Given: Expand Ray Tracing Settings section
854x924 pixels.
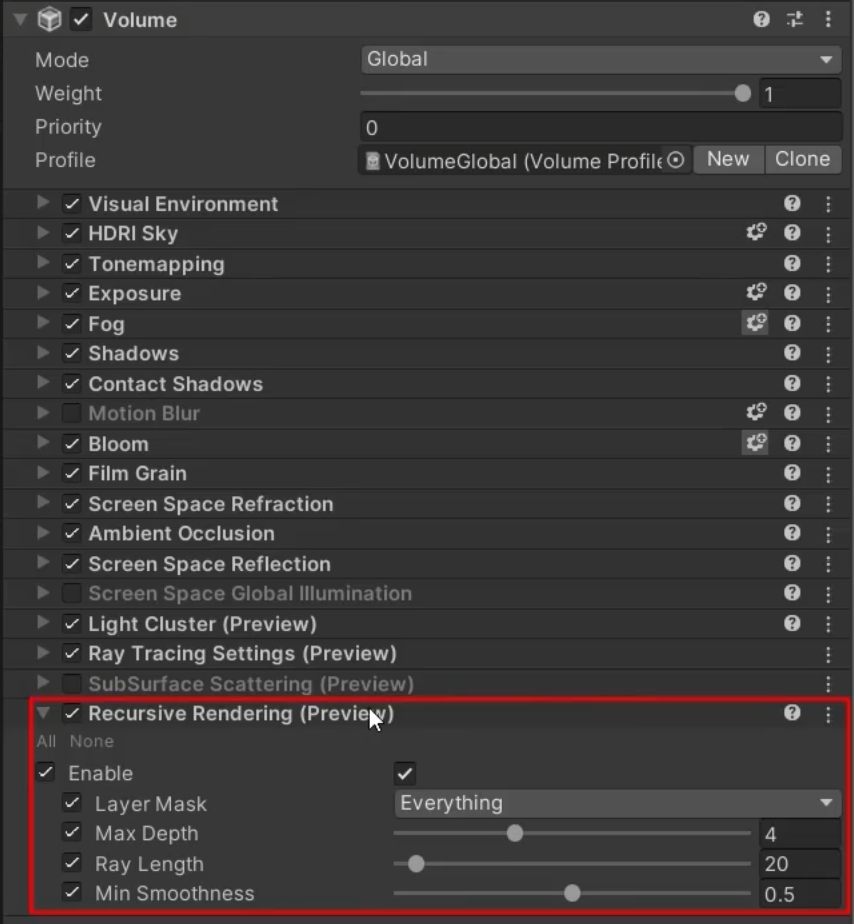Looking at the screenshot, I should (42, 653).
